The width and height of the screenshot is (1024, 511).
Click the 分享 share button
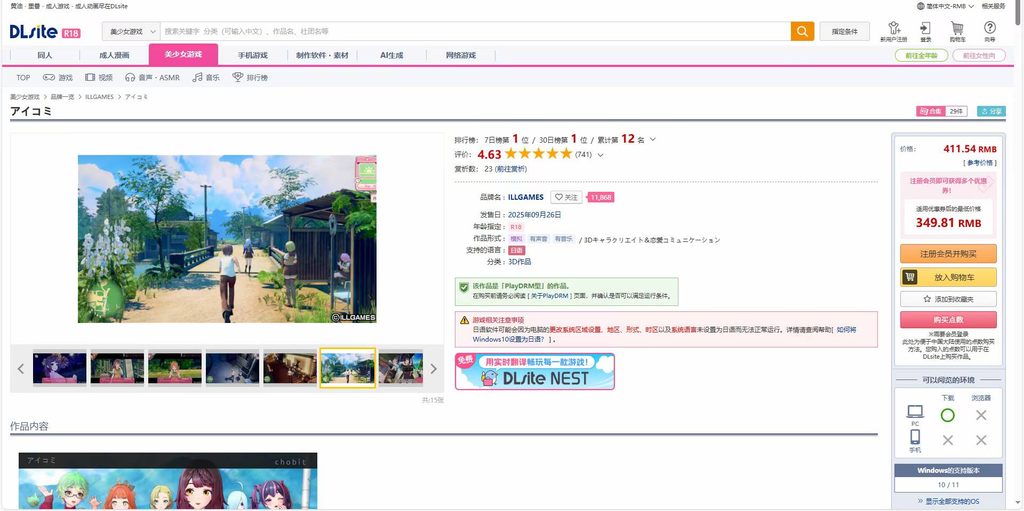(991, 111)
